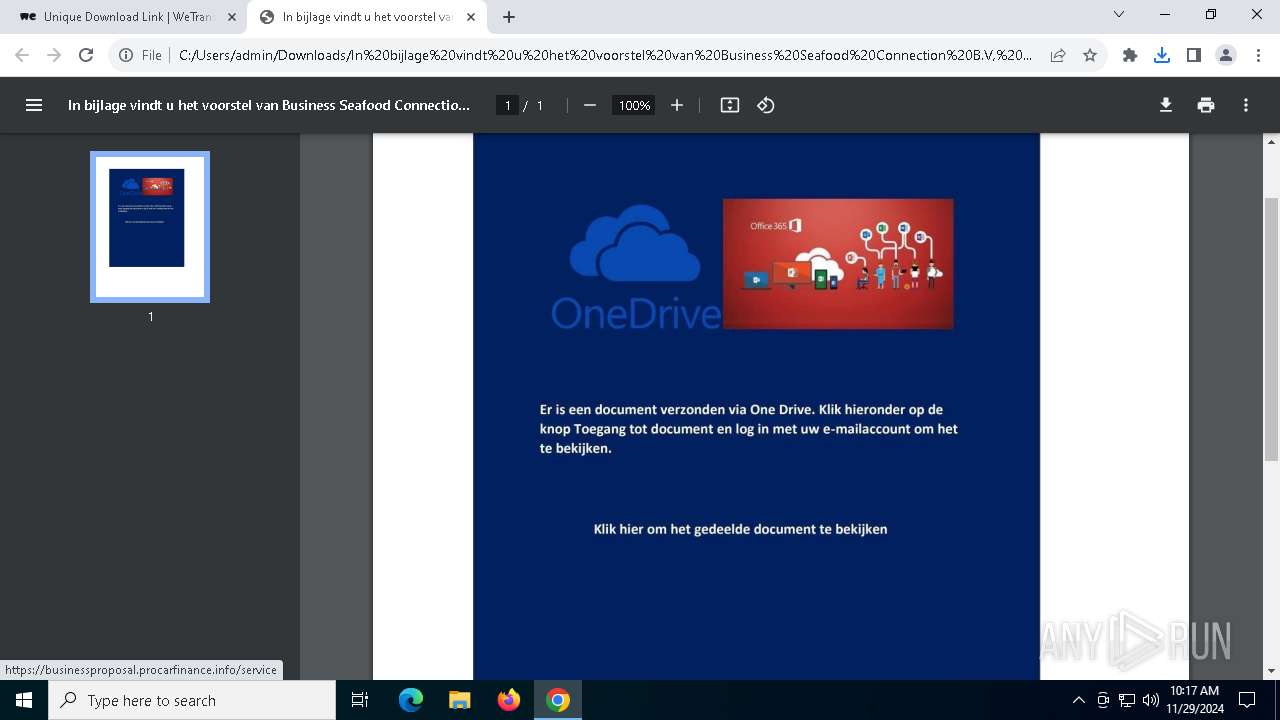Click 'Klik hier om het gedeelde document' link
The image size is (1280, 720).
[x=740, y=529]
